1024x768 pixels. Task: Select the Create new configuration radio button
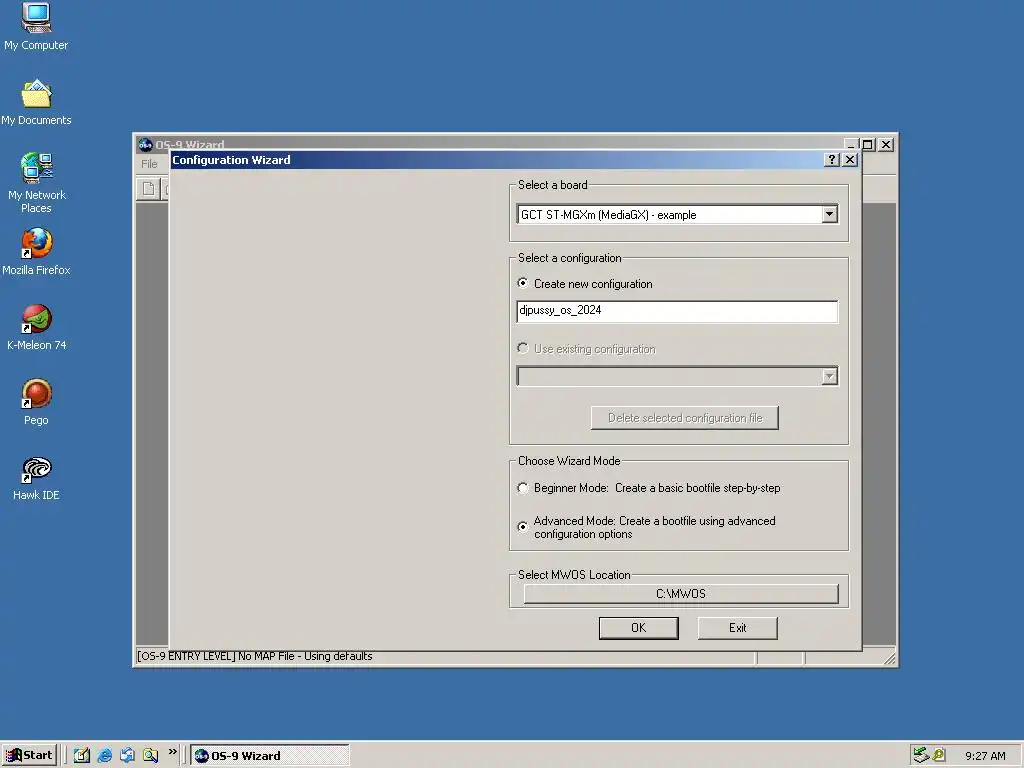[x=522, y=283]
